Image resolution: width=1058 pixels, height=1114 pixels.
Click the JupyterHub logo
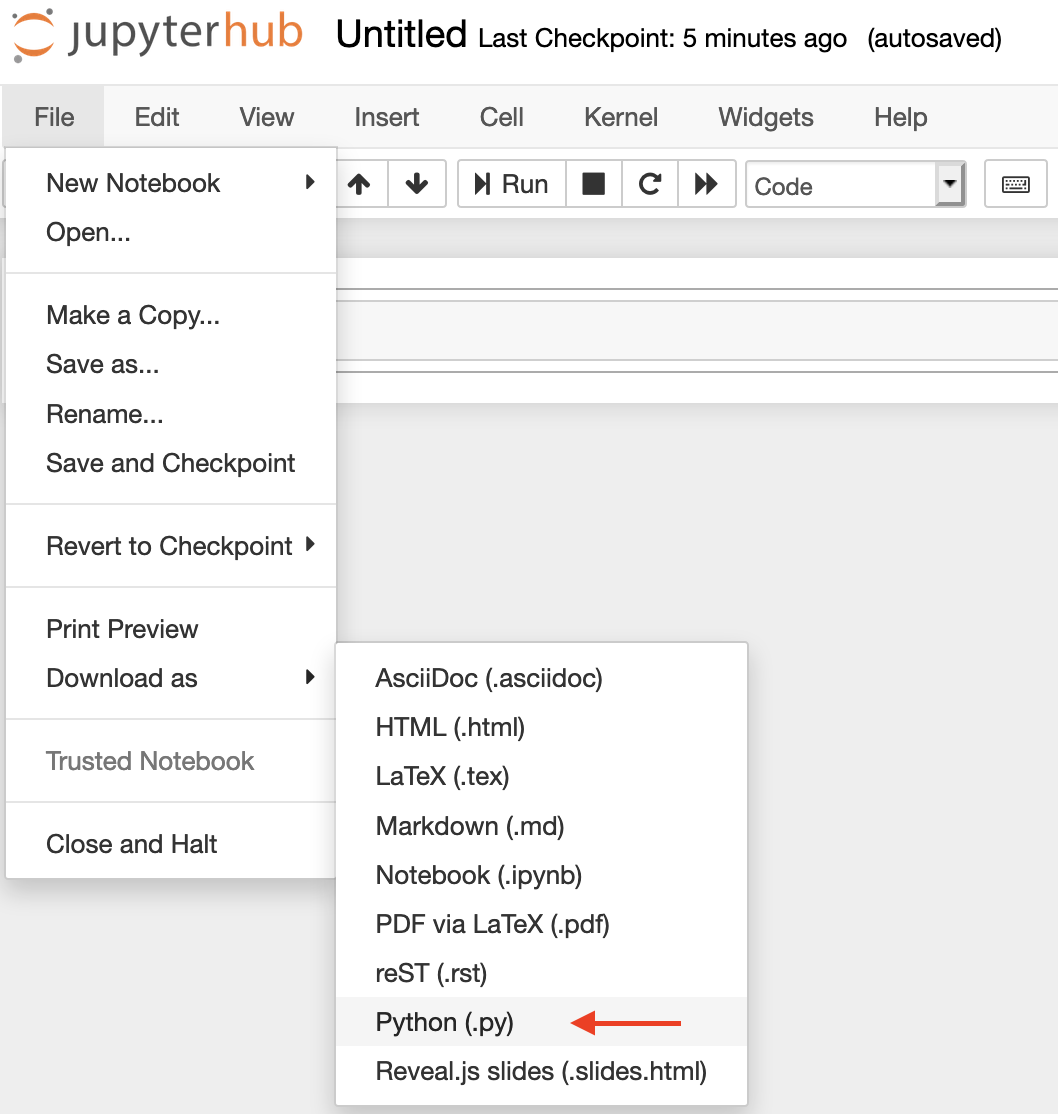click(158, 34)
